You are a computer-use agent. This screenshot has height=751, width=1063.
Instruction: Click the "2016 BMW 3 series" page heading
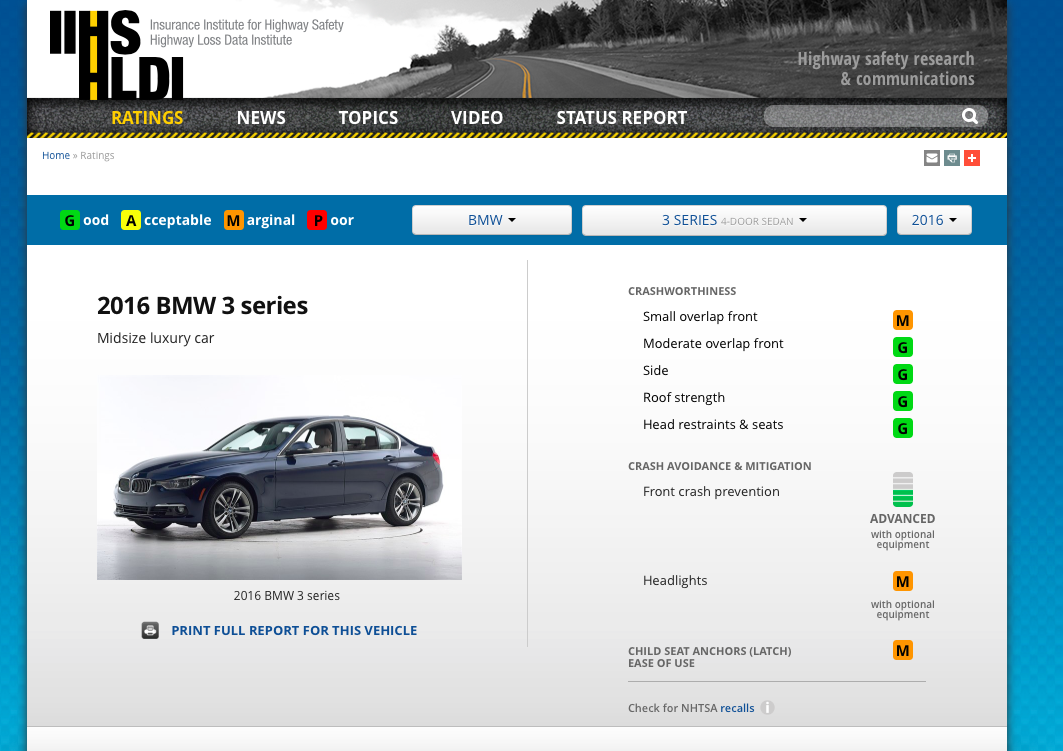point(202,306)
